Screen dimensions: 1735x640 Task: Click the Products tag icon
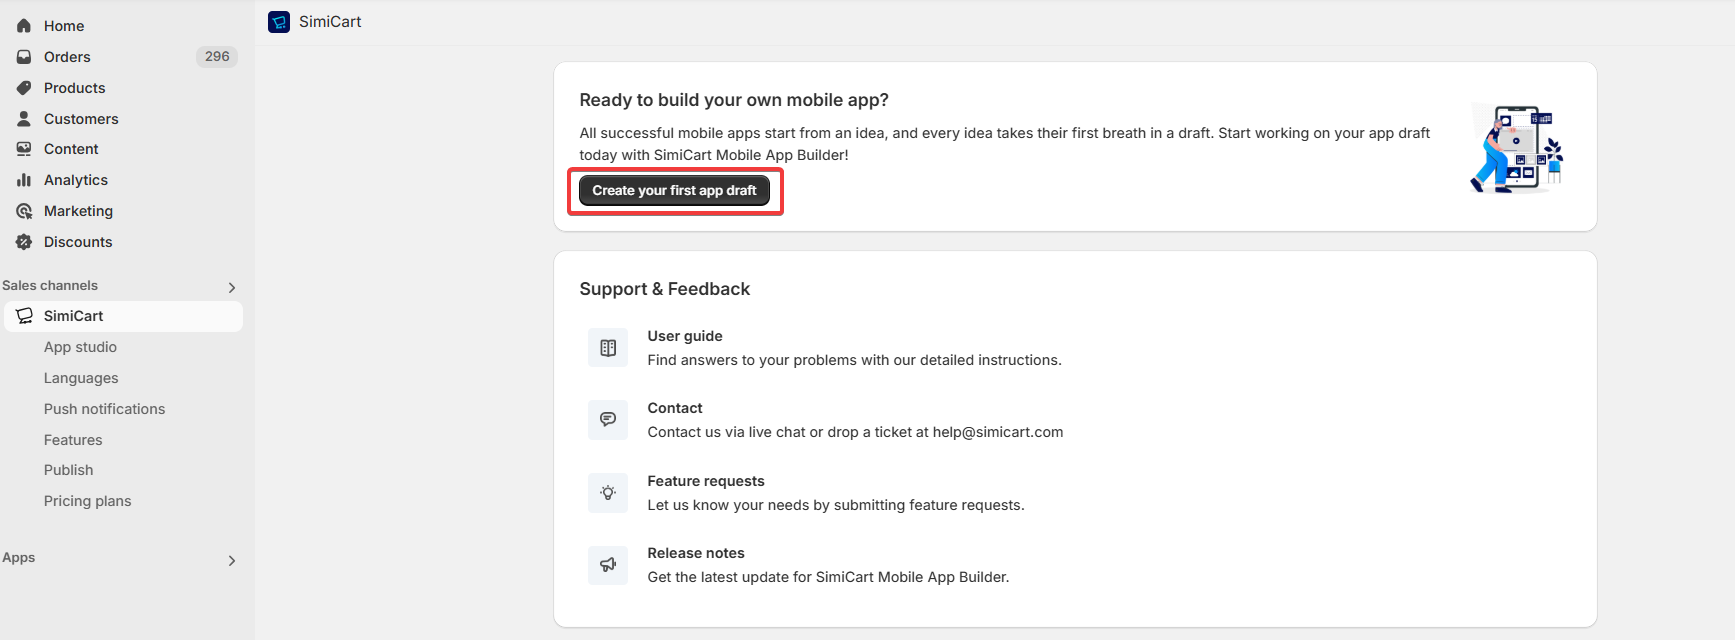point(24,88)
